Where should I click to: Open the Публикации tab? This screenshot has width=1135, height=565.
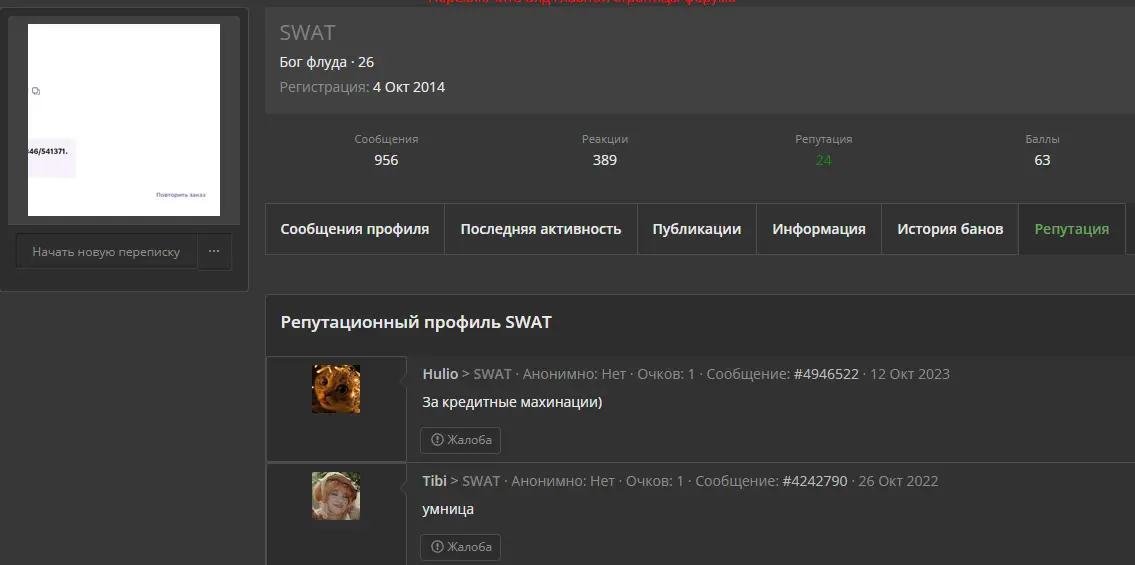(696, 229)
